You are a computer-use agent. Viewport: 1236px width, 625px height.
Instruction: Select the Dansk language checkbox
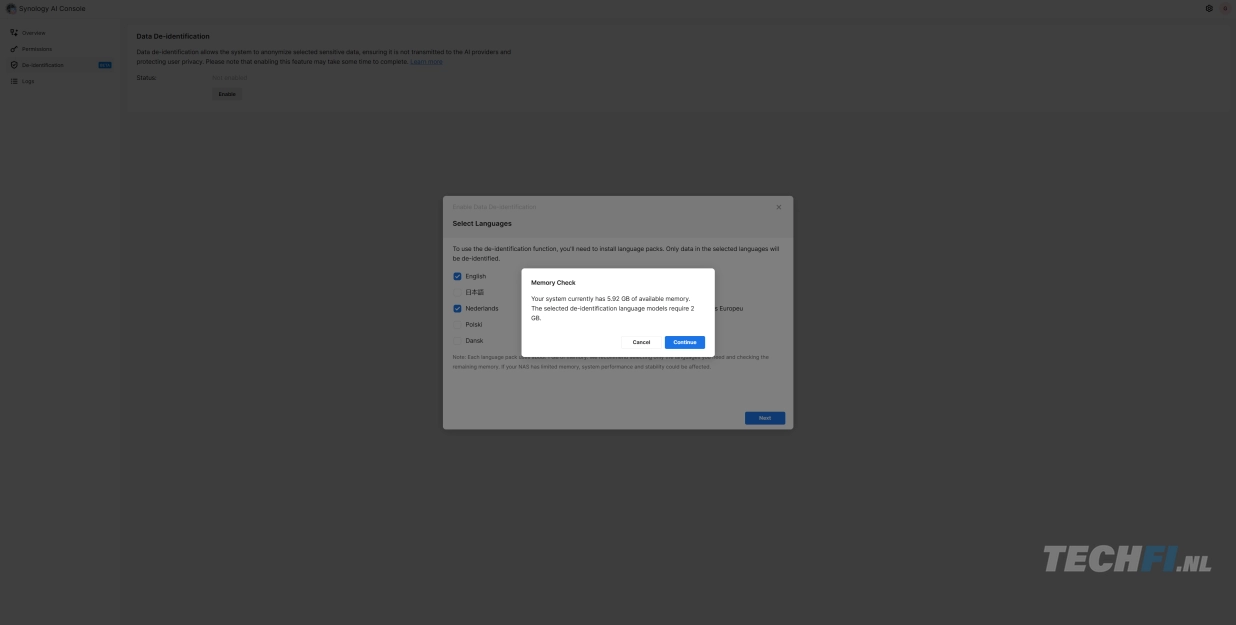[458, 340]
